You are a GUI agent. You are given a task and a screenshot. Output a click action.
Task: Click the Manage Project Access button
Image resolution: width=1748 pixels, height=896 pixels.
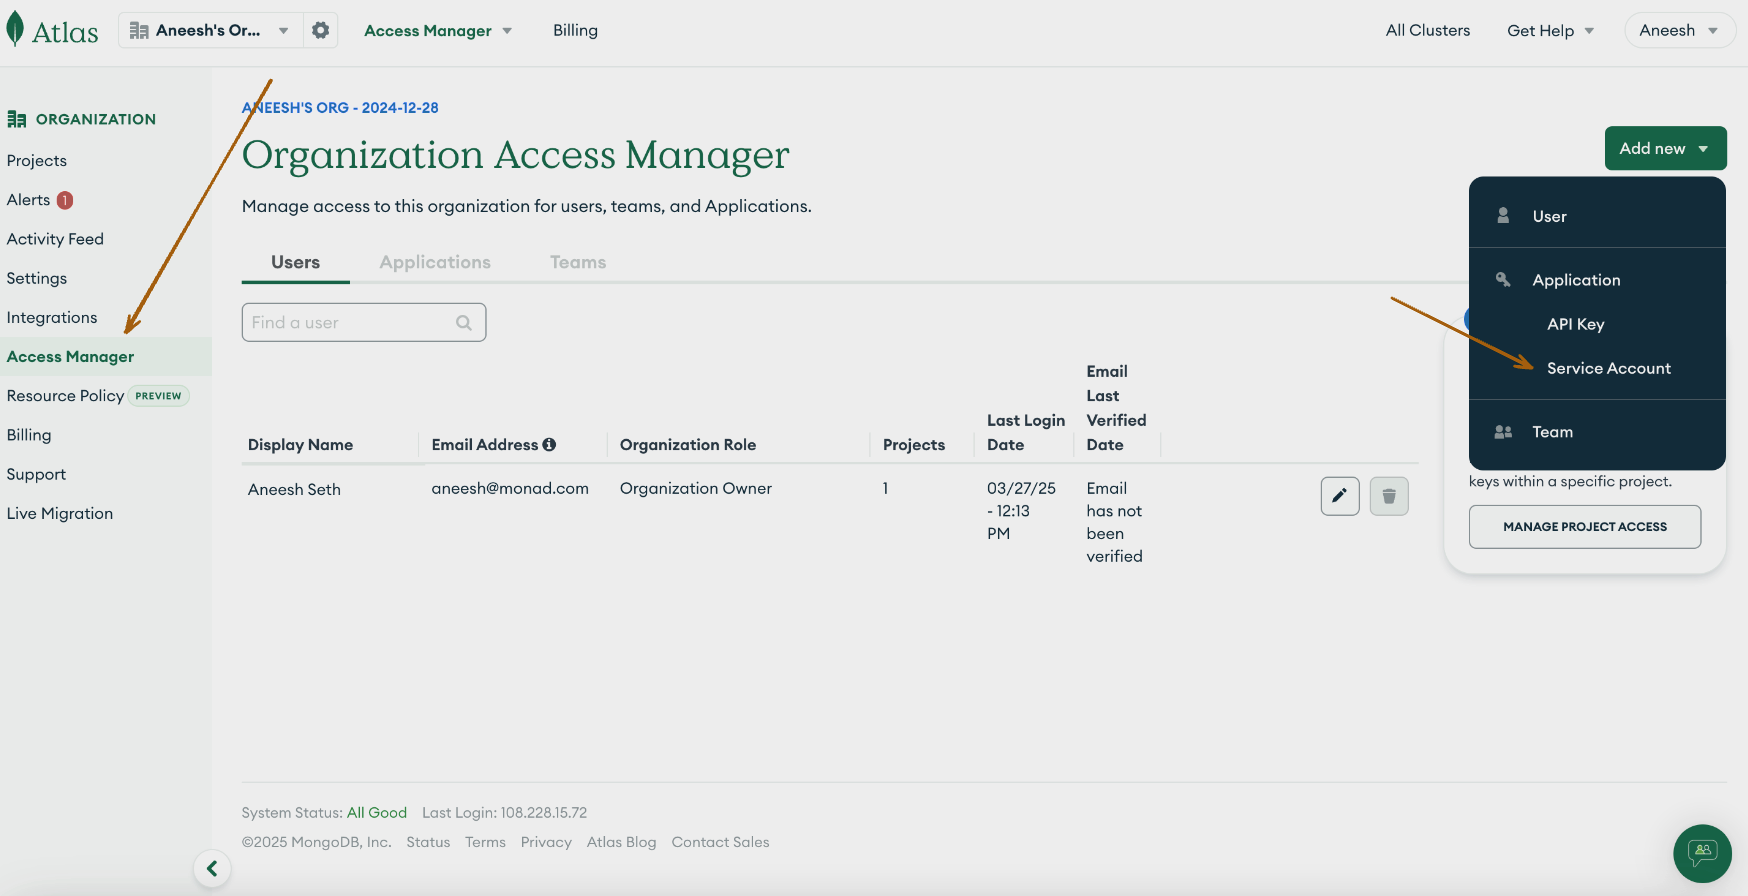(1584, 527)
